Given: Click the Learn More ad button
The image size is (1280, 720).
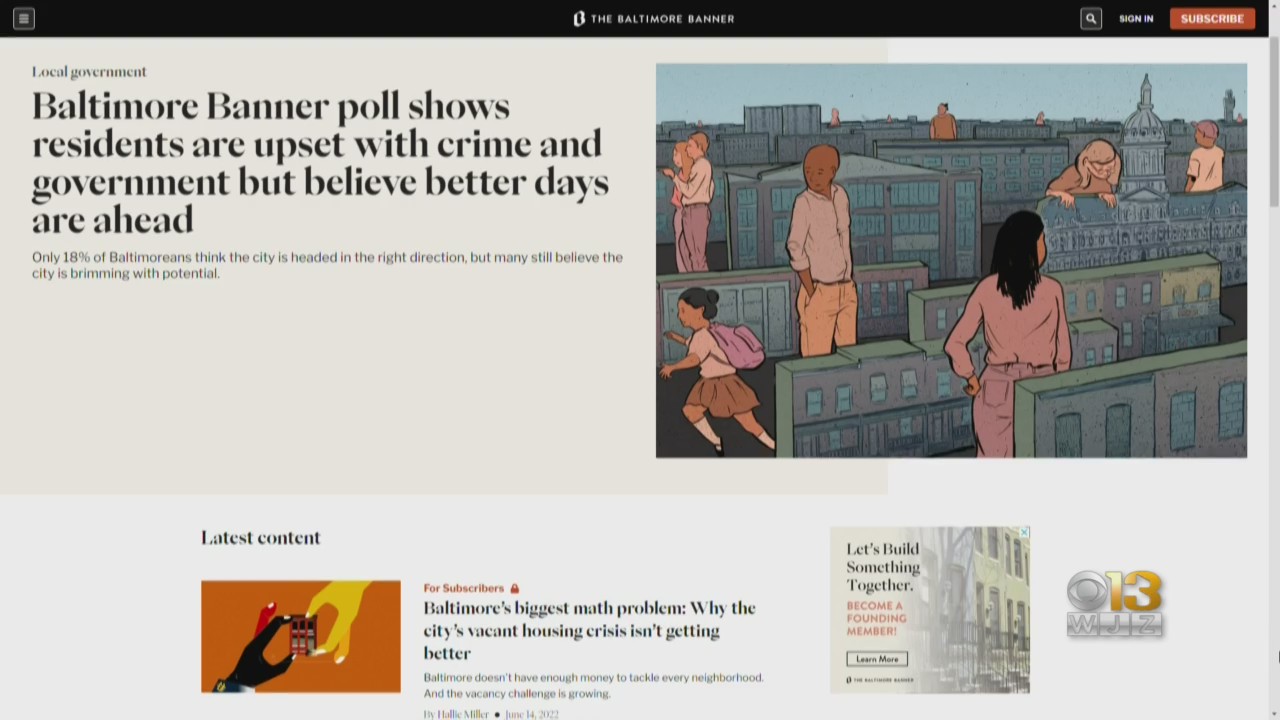Looking at the screenshot, I should click(x=877, y=659).
